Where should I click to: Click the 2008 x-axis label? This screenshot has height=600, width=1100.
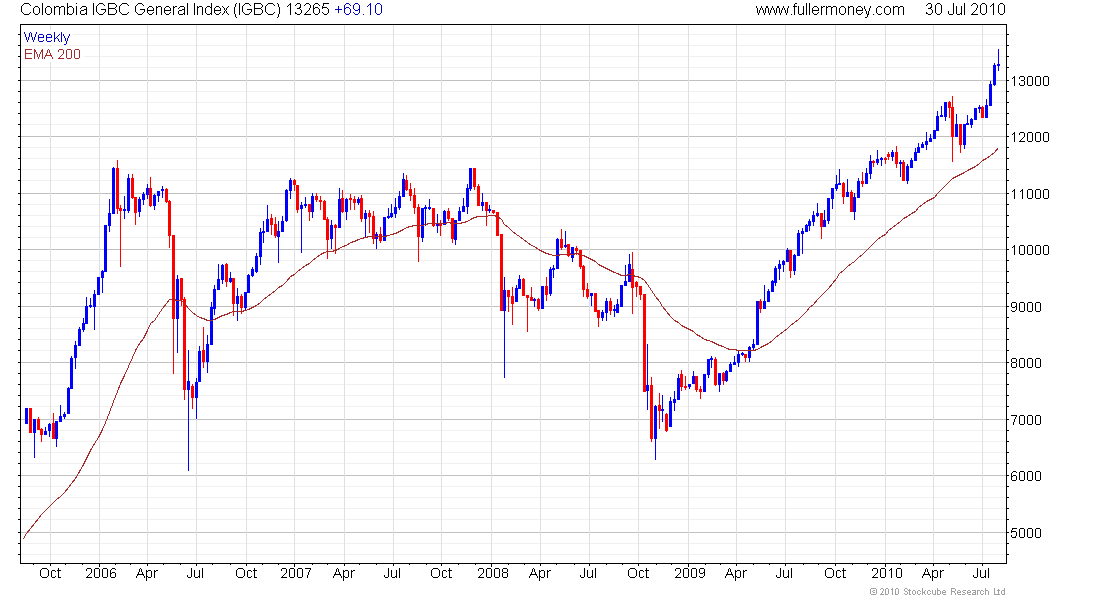coord(492,573)
